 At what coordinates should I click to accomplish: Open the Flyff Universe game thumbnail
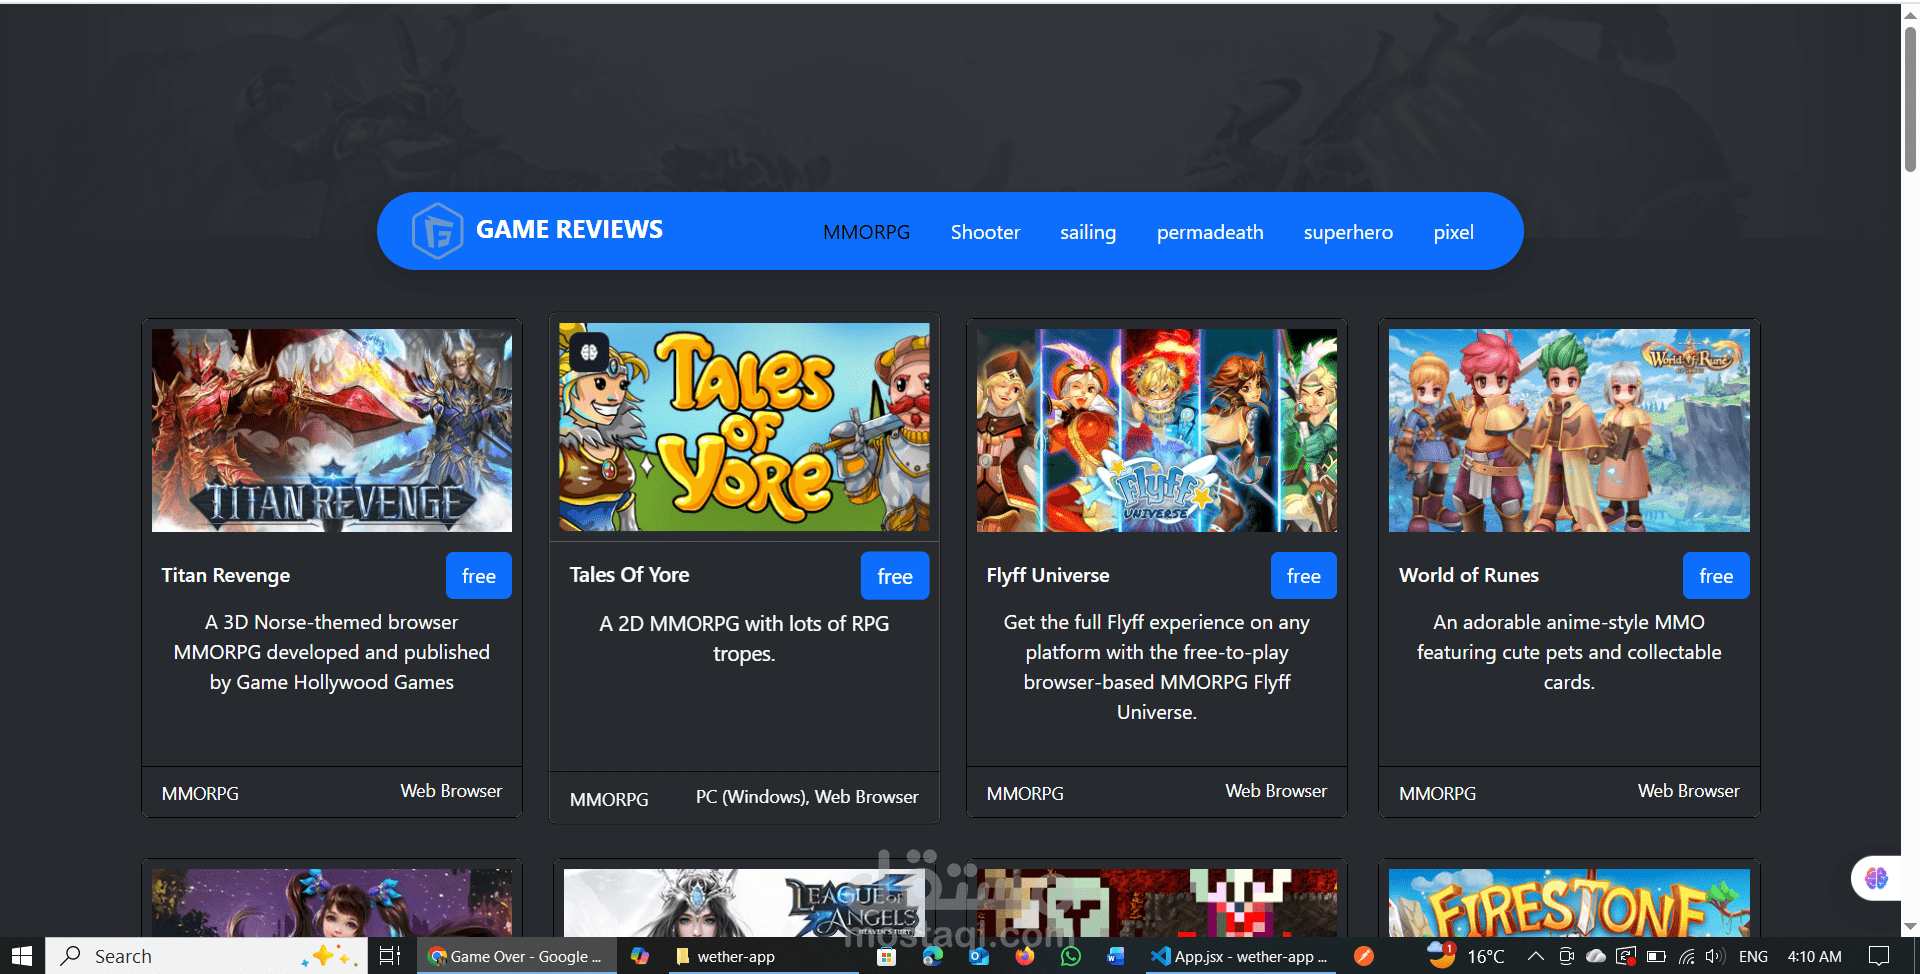pyautogui.click(x=1157, y=430)
